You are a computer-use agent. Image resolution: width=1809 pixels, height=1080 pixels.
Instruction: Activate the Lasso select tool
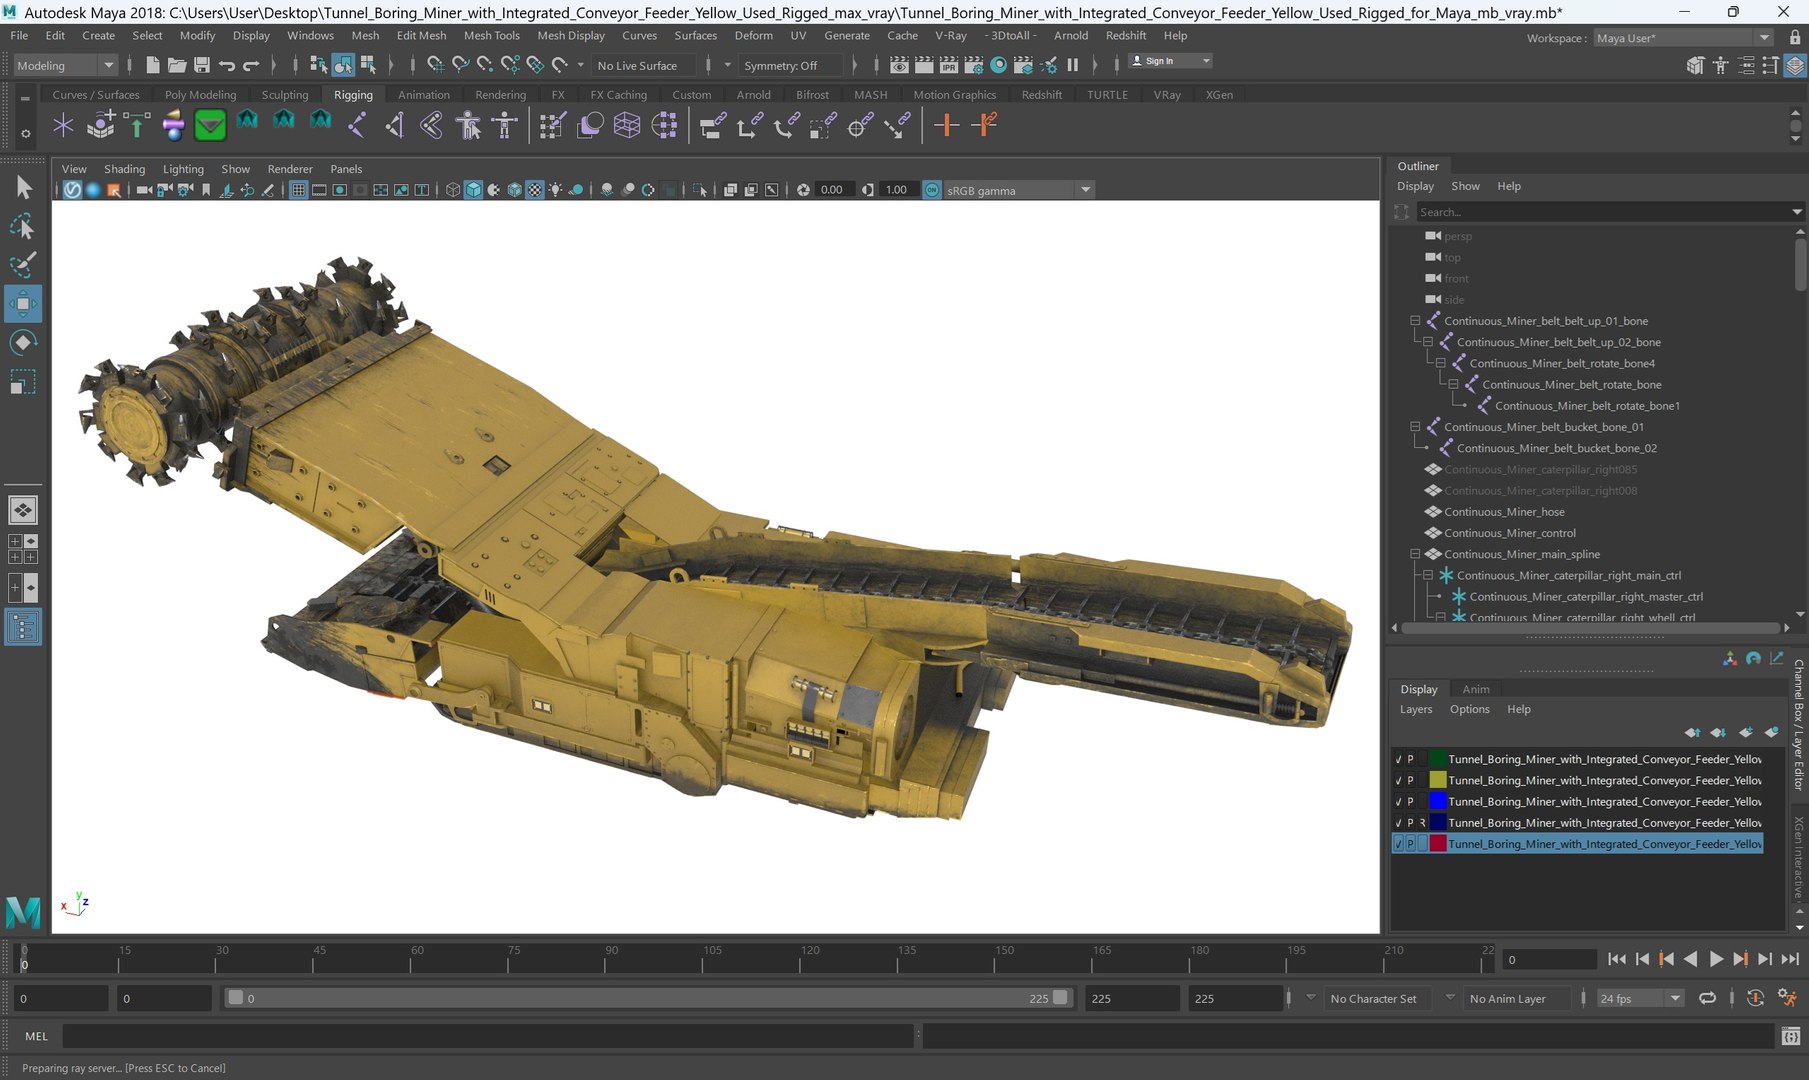point(23,227)
